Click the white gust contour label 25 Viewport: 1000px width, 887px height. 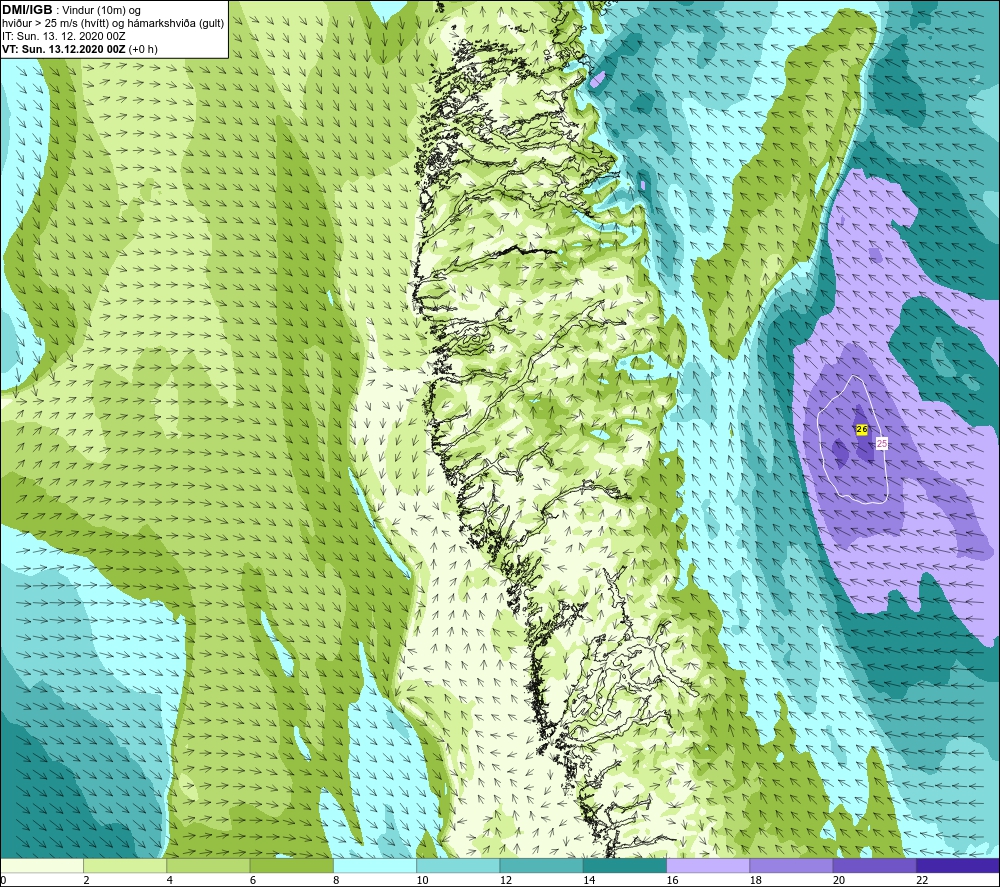tap(882, 444)
